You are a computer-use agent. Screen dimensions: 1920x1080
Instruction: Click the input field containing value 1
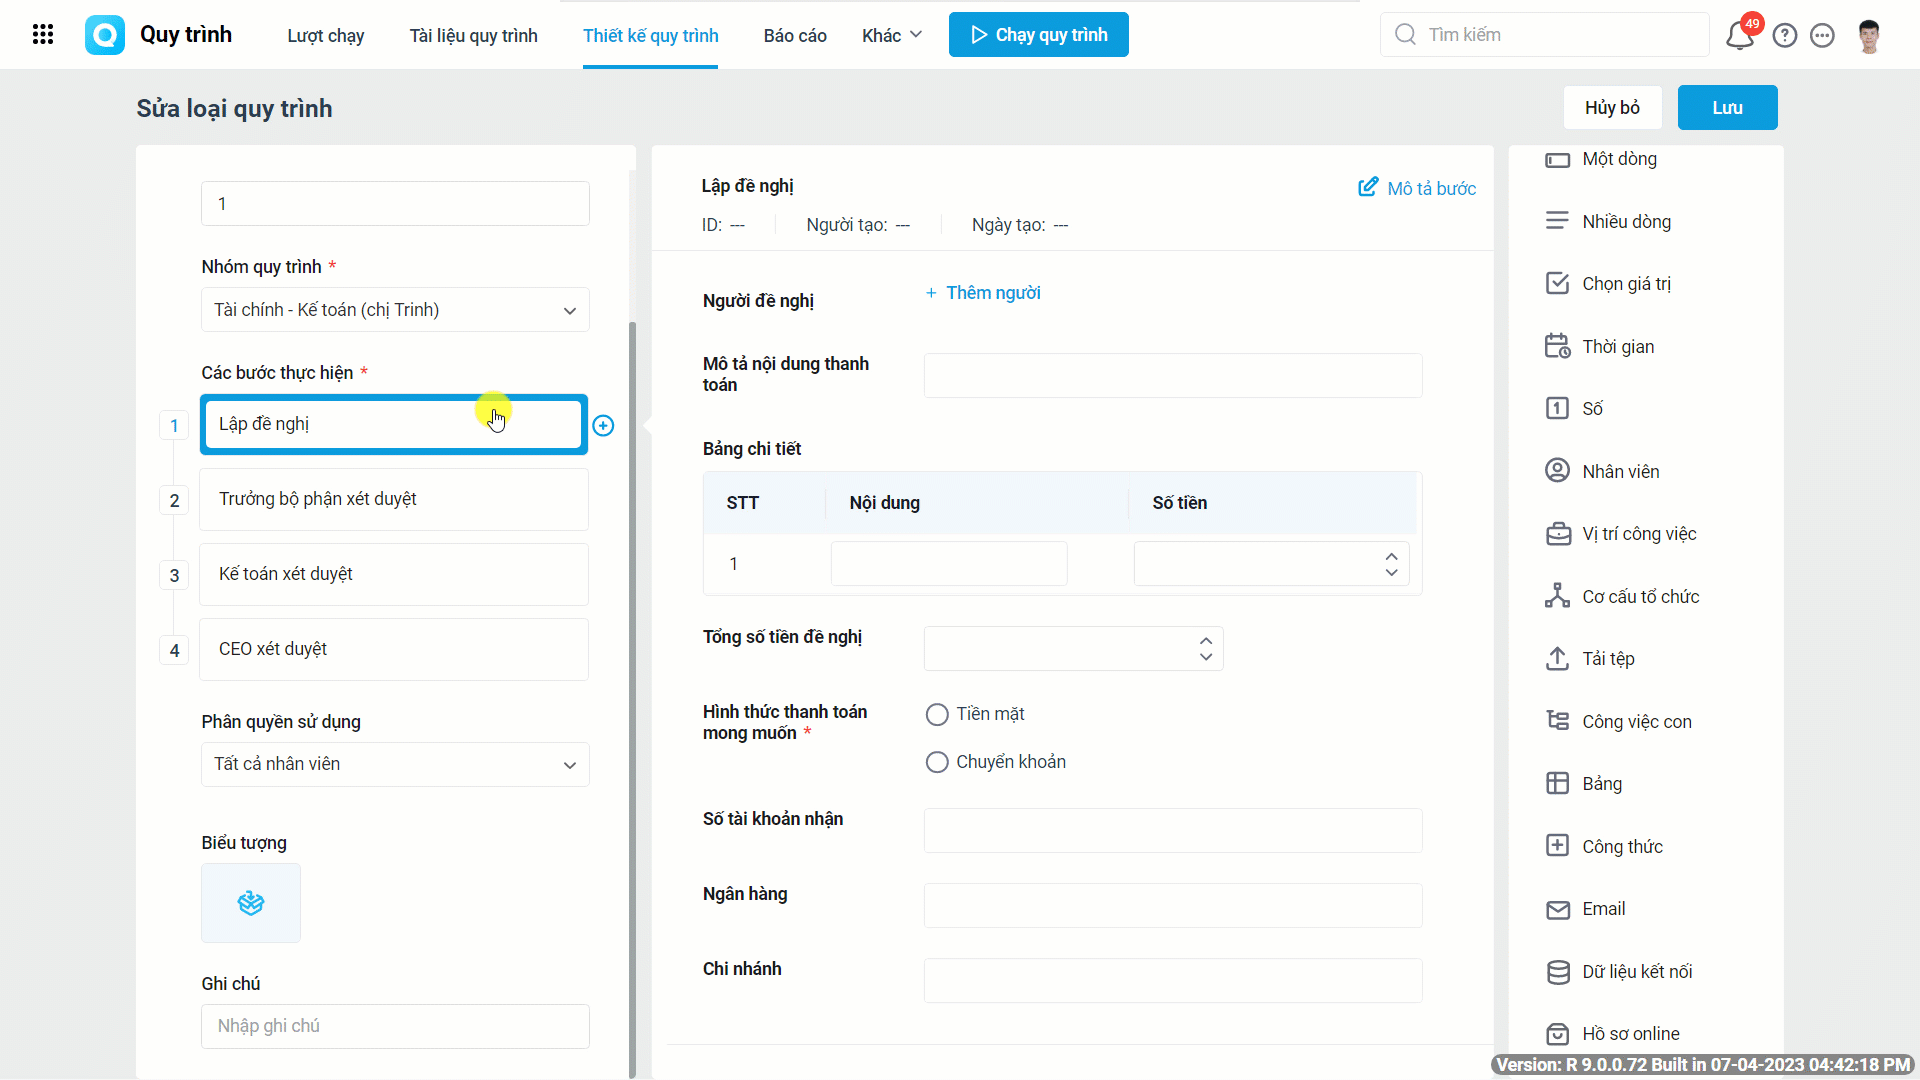[395, 203]
